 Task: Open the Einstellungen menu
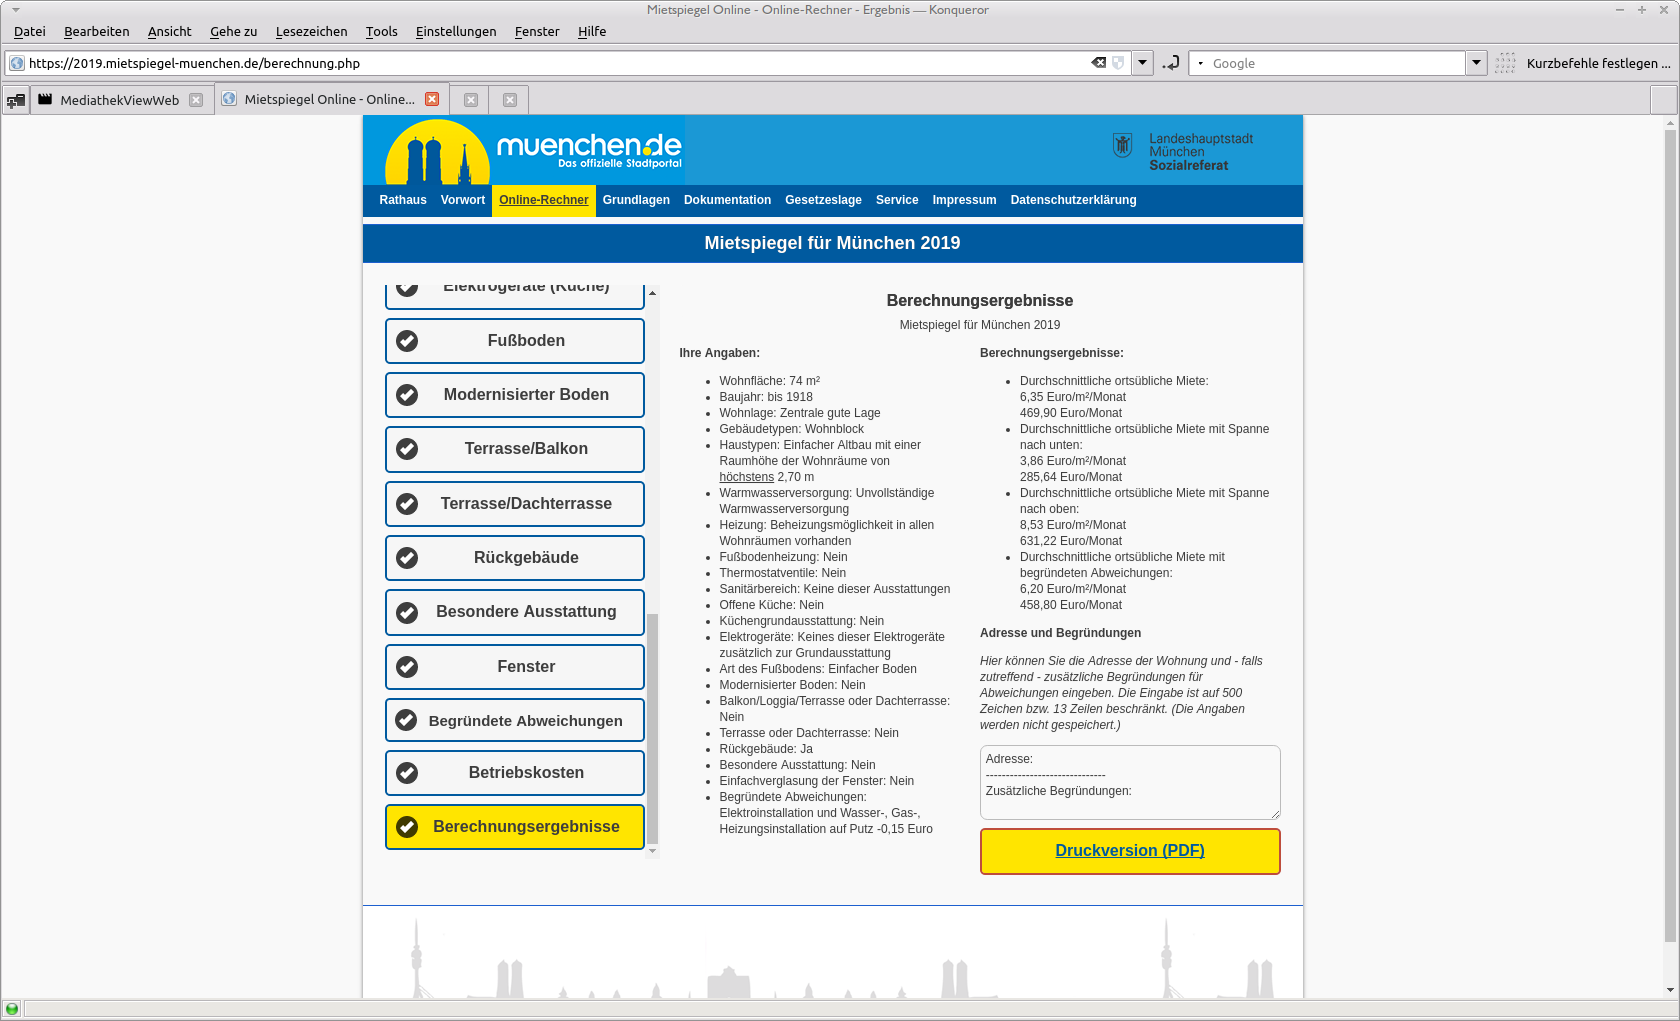[x=456, y=31]
